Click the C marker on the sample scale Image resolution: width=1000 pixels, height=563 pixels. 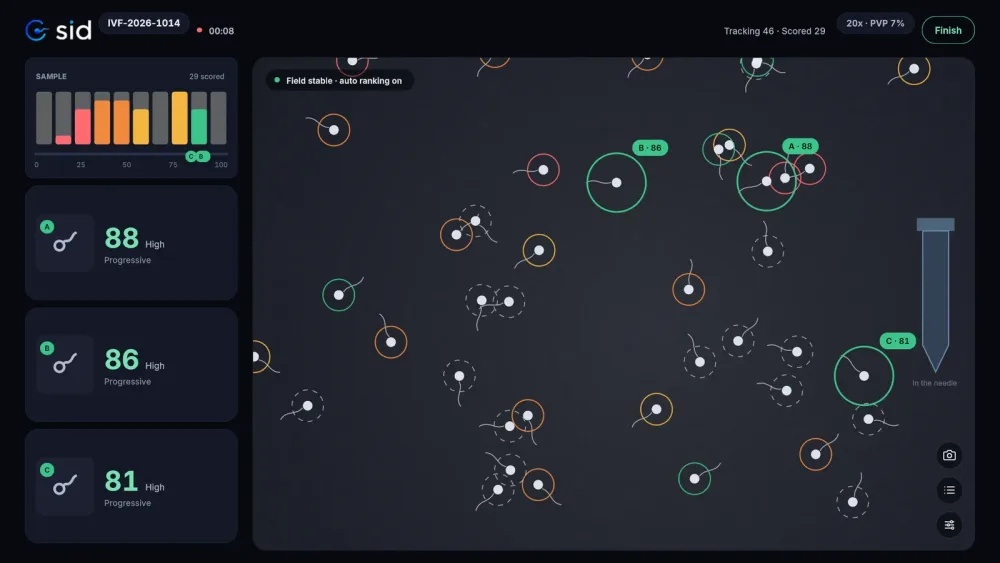[191, 157]
